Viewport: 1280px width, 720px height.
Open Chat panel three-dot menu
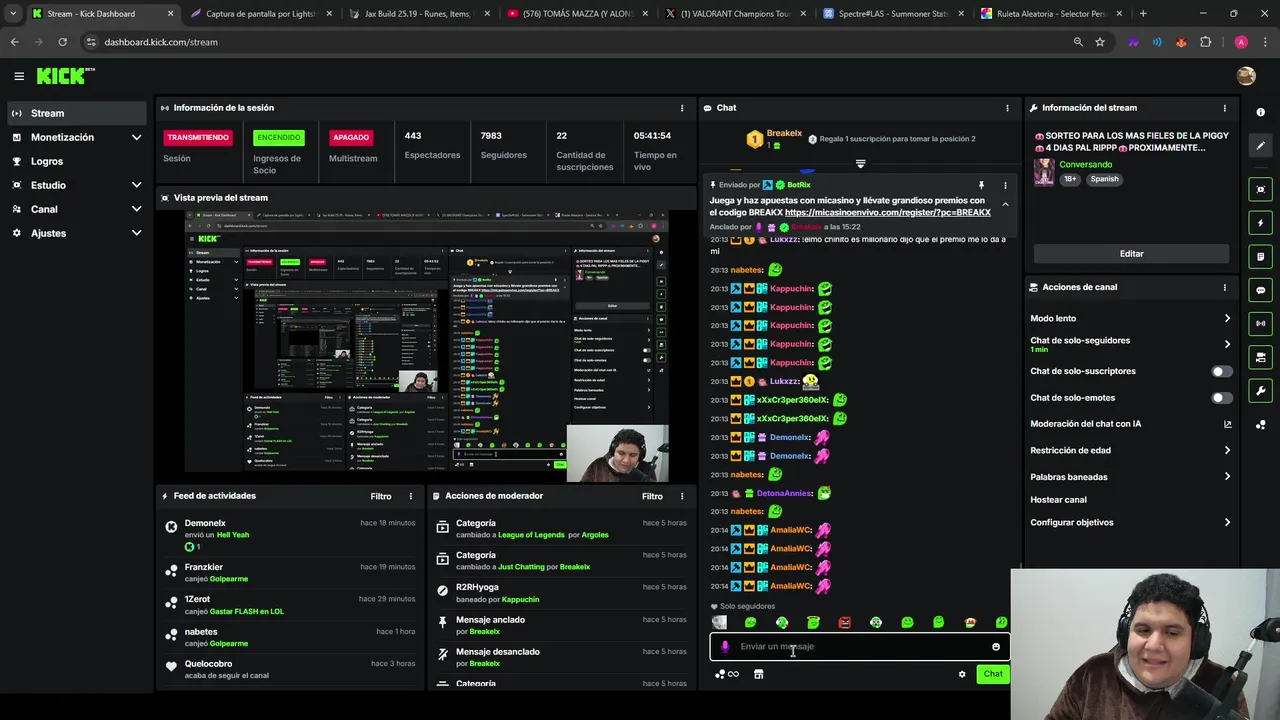(1007, 108)
